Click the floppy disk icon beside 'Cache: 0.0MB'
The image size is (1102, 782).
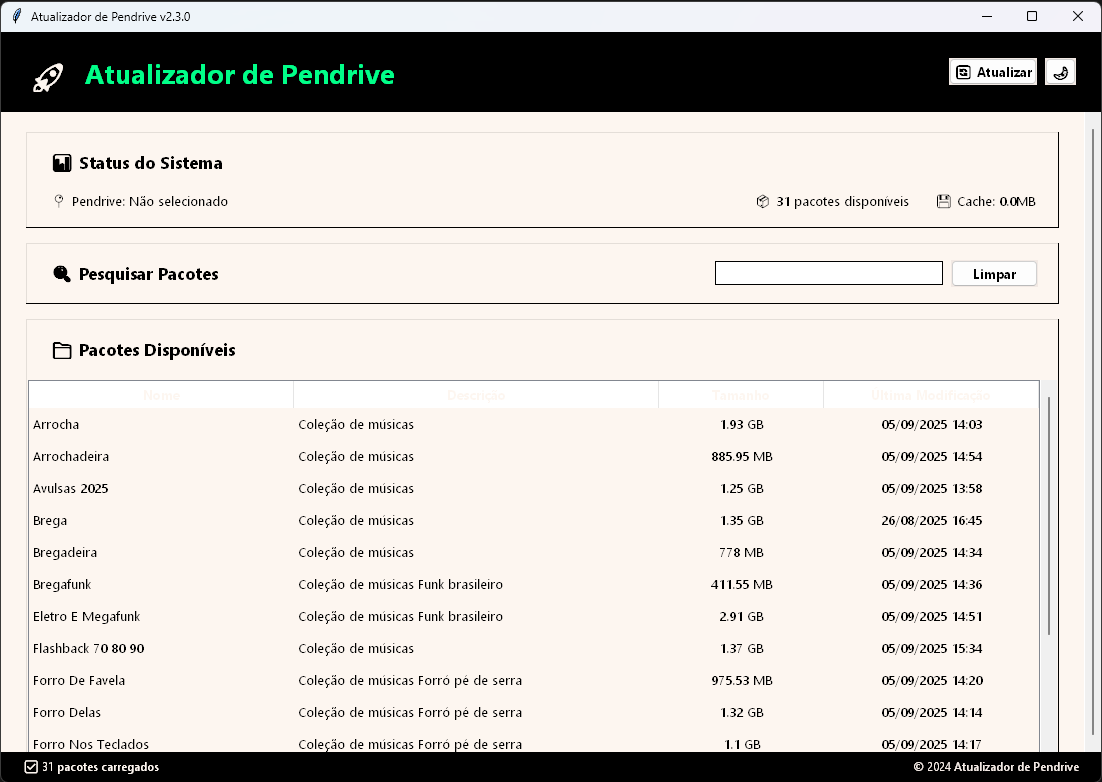click(x=943, y=201)
